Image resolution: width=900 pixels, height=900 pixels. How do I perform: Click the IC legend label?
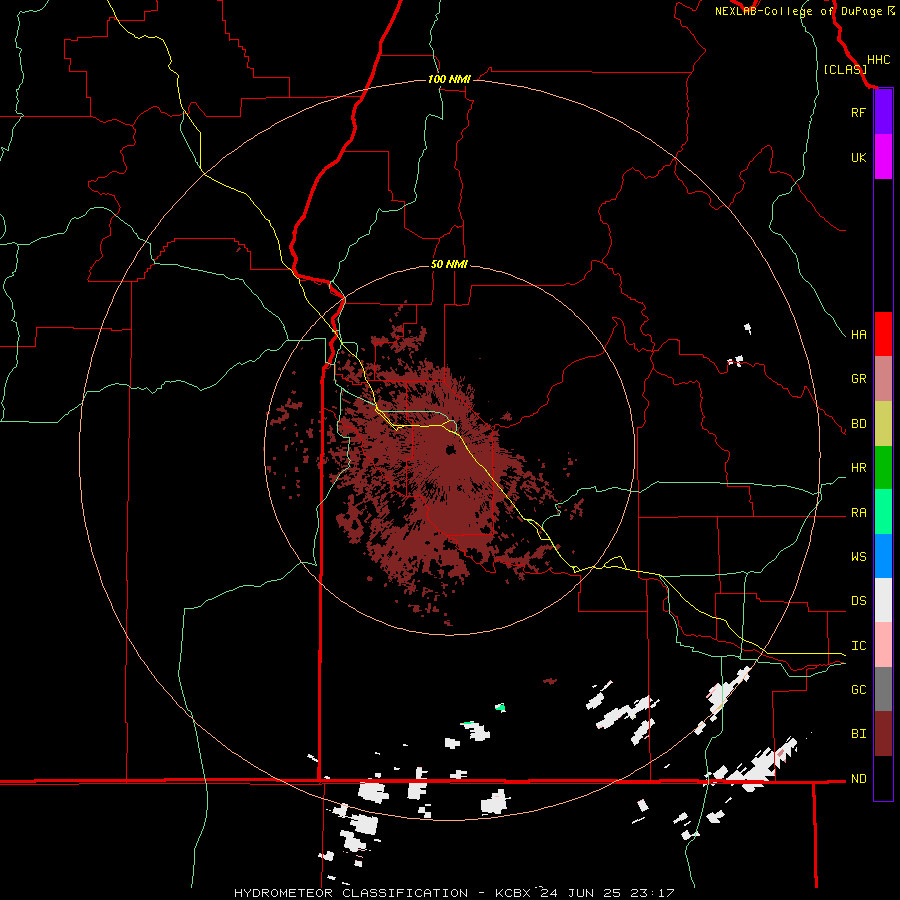tap(859, 646)
